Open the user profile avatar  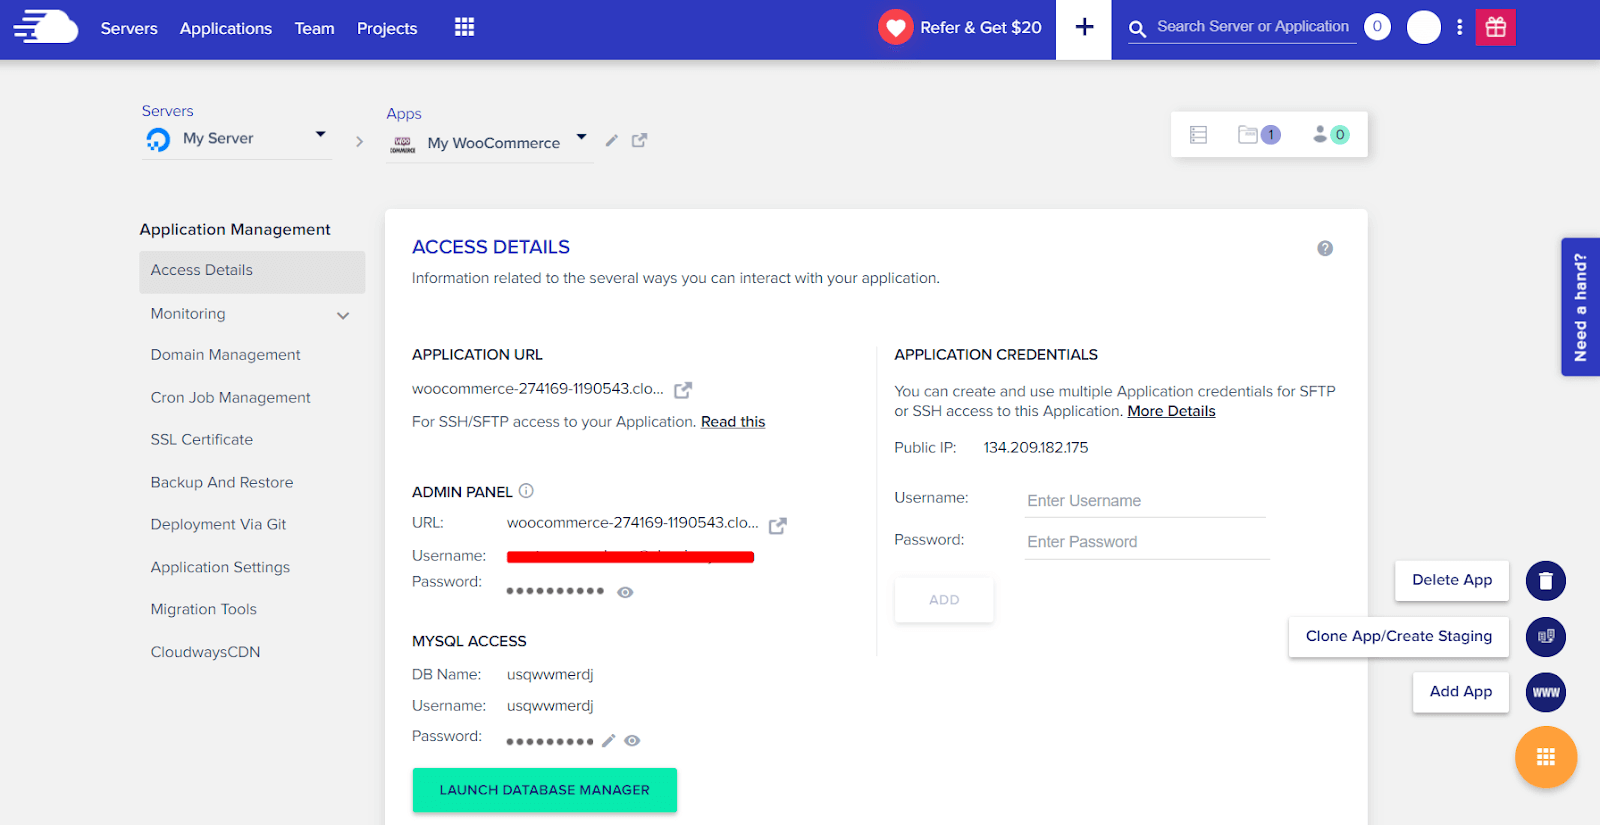[1424, 27]
